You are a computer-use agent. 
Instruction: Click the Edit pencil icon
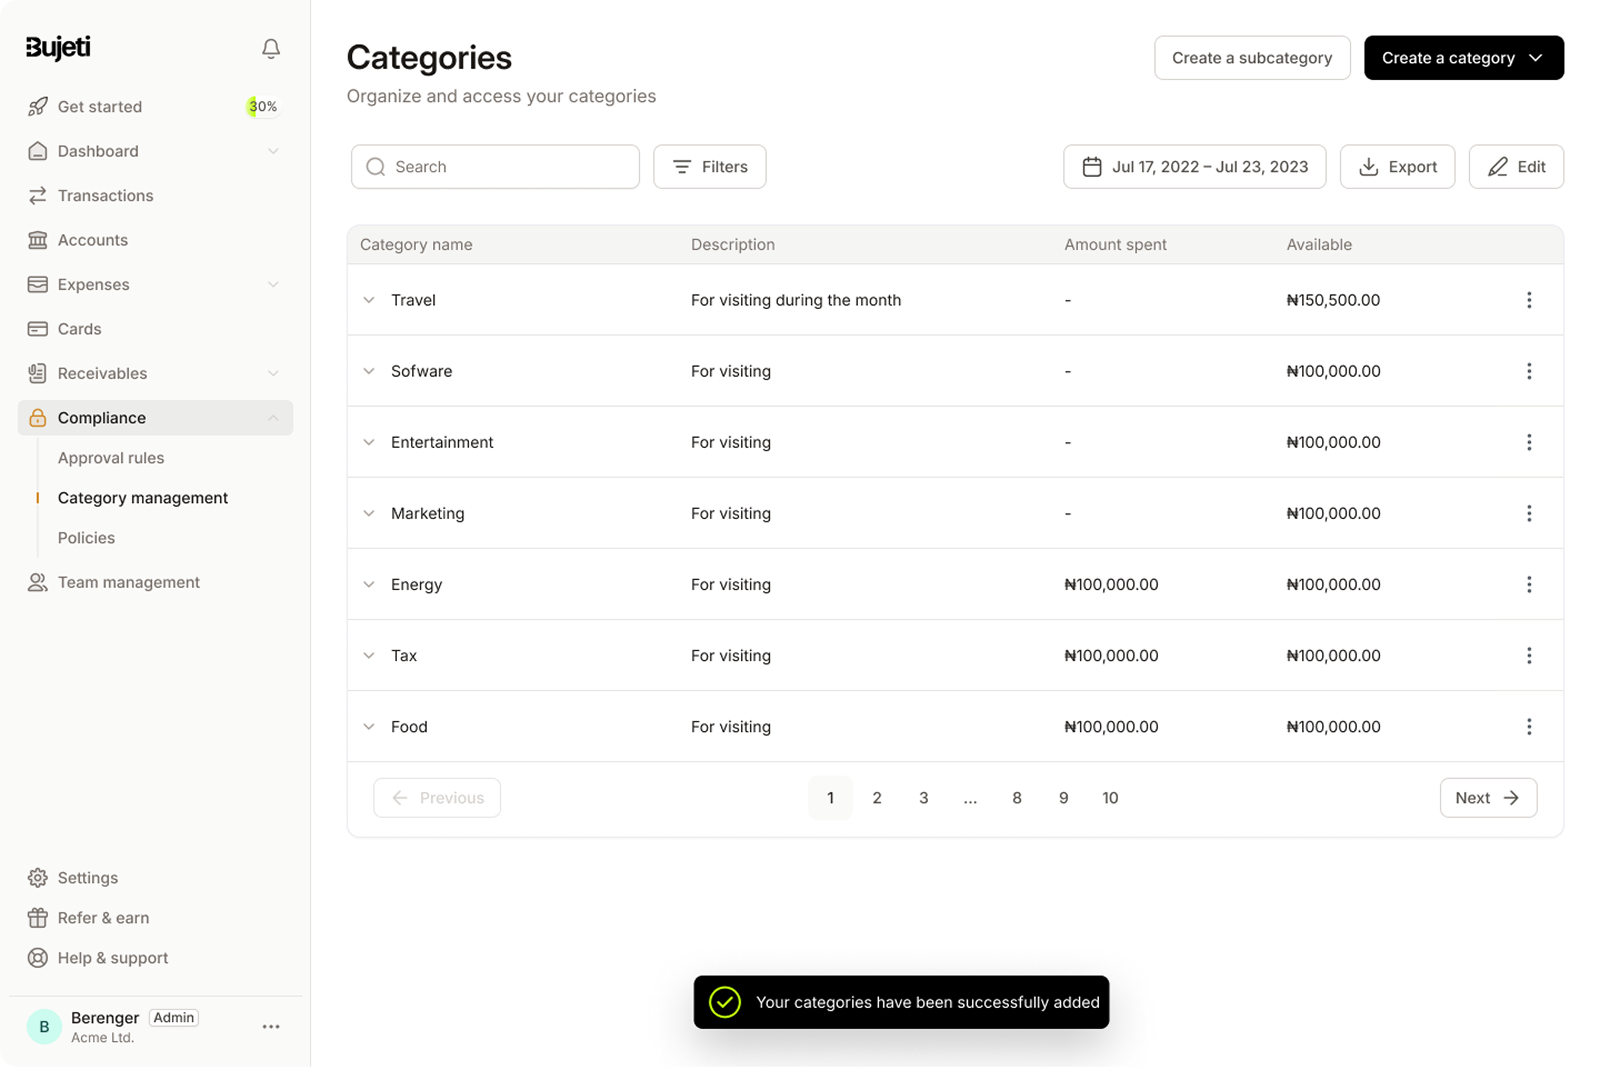(x=1497, y=166)
